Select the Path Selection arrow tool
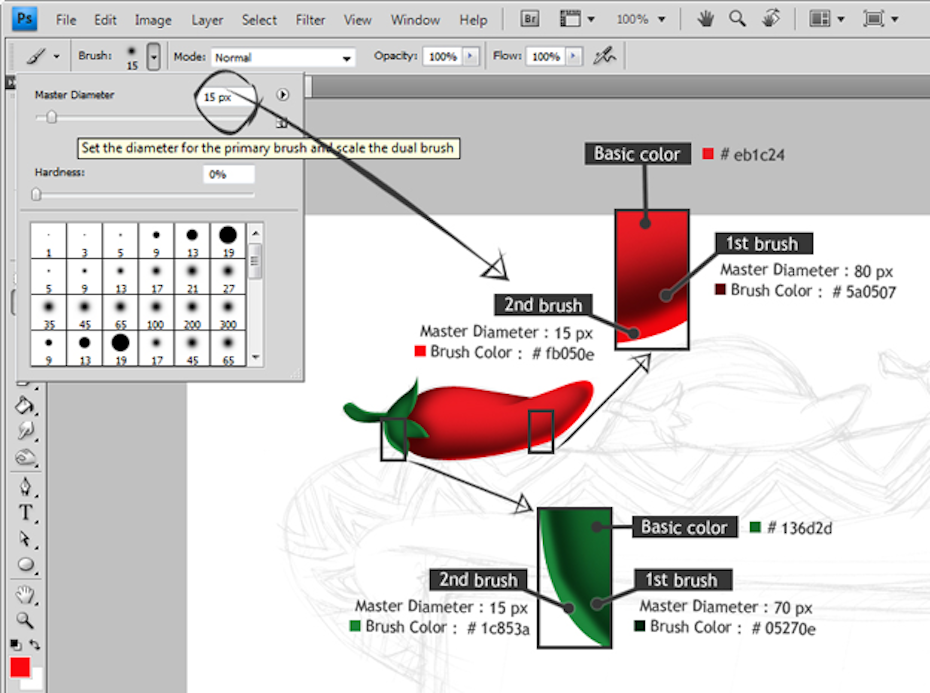The height and width of the screenshot is (693, 930). (26, 539)
